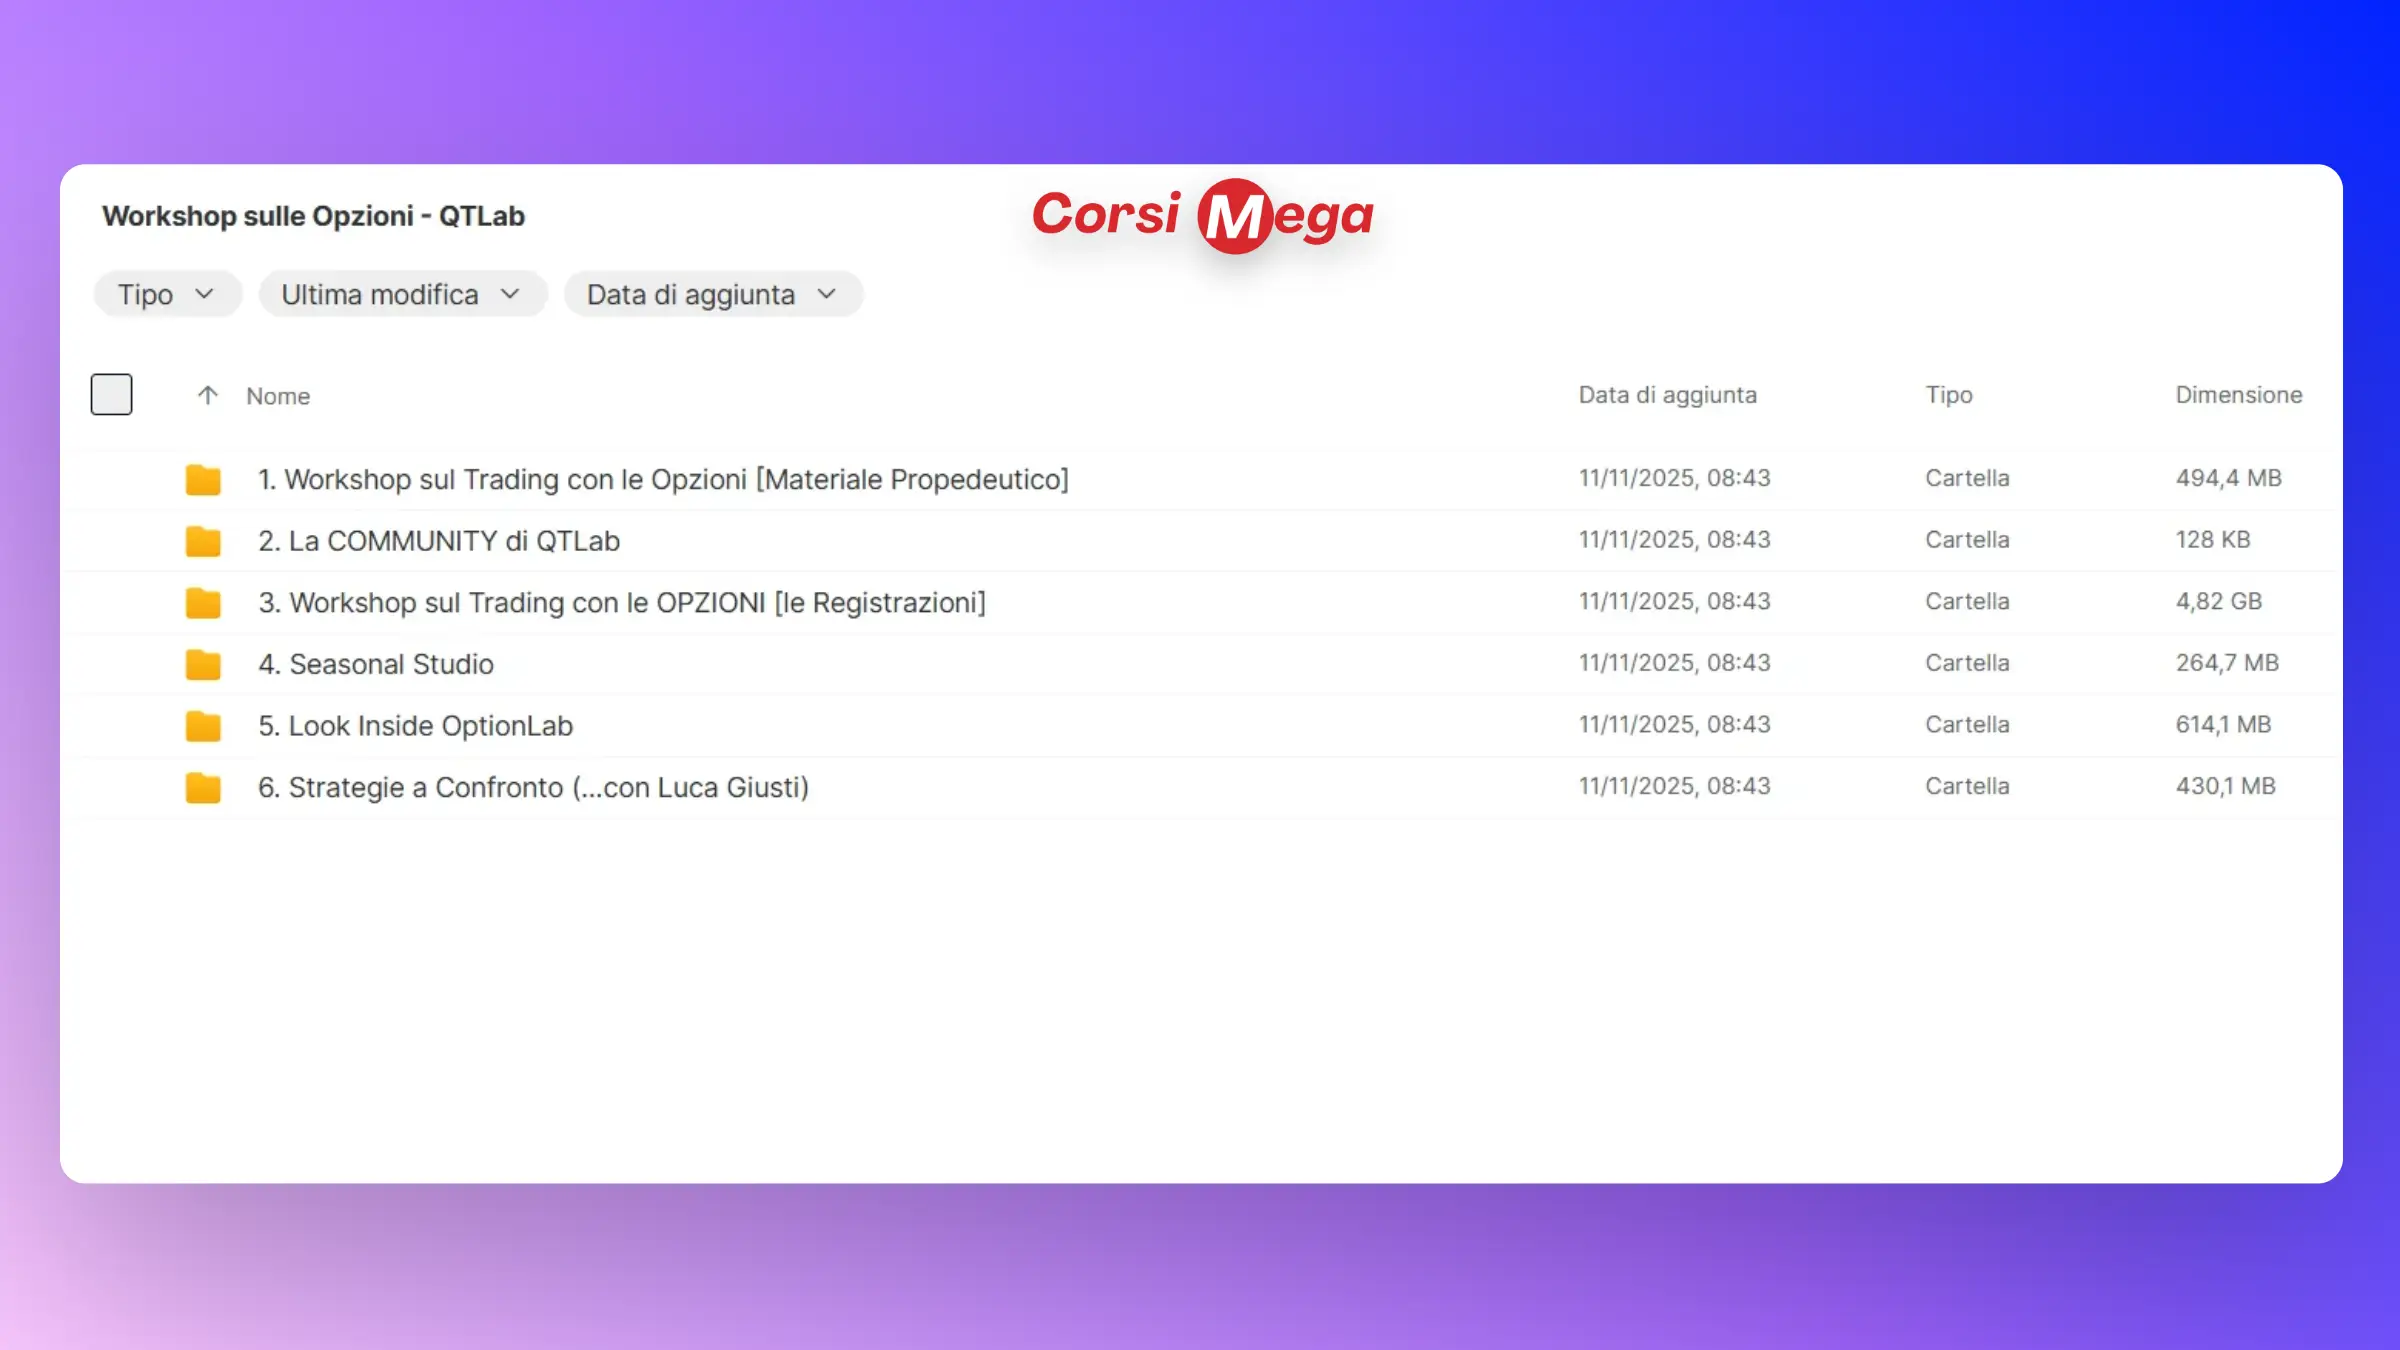This screenshot has width=2400, height=1350.
Task: Open the Data di aggiunta filter dropdown
Action: [712, 294]
